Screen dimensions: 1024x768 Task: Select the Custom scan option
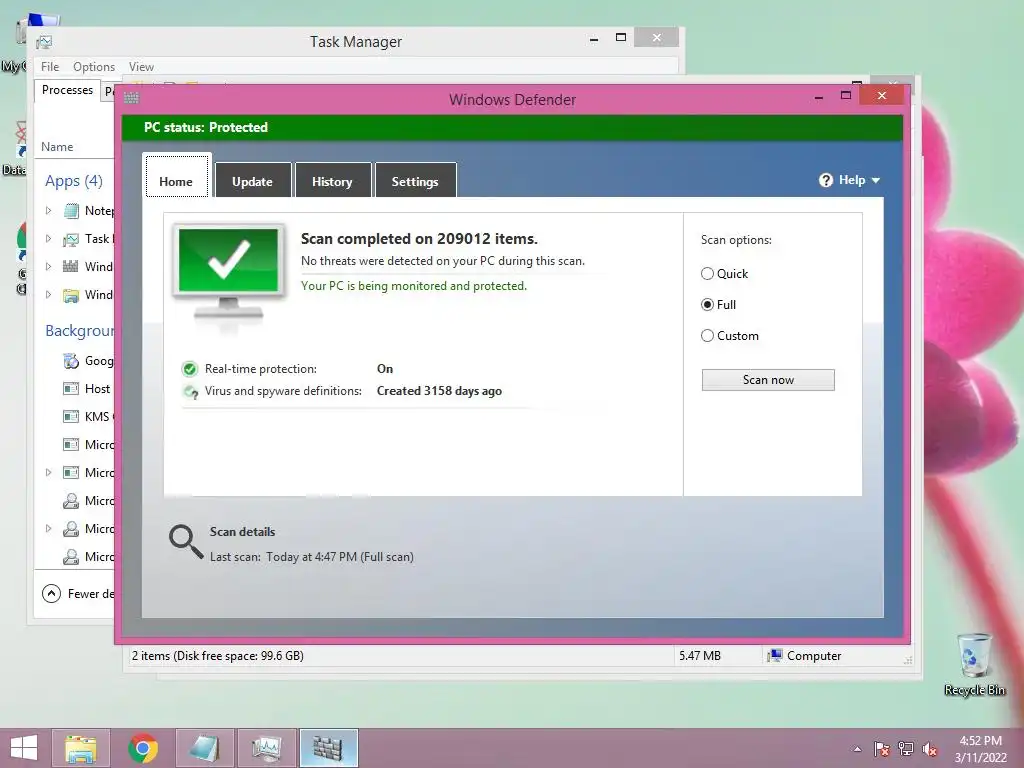707,336
